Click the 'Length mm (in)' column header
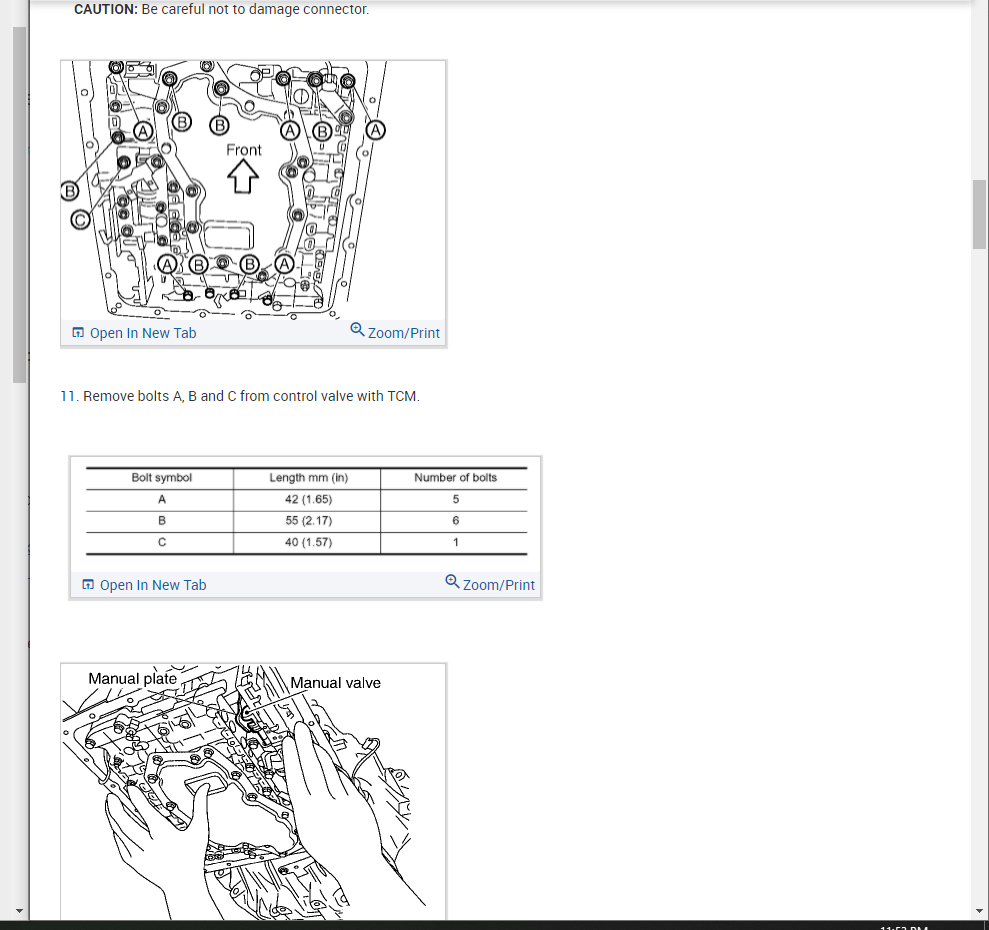Screen dimensions: 989x930 tap(308, 478)
